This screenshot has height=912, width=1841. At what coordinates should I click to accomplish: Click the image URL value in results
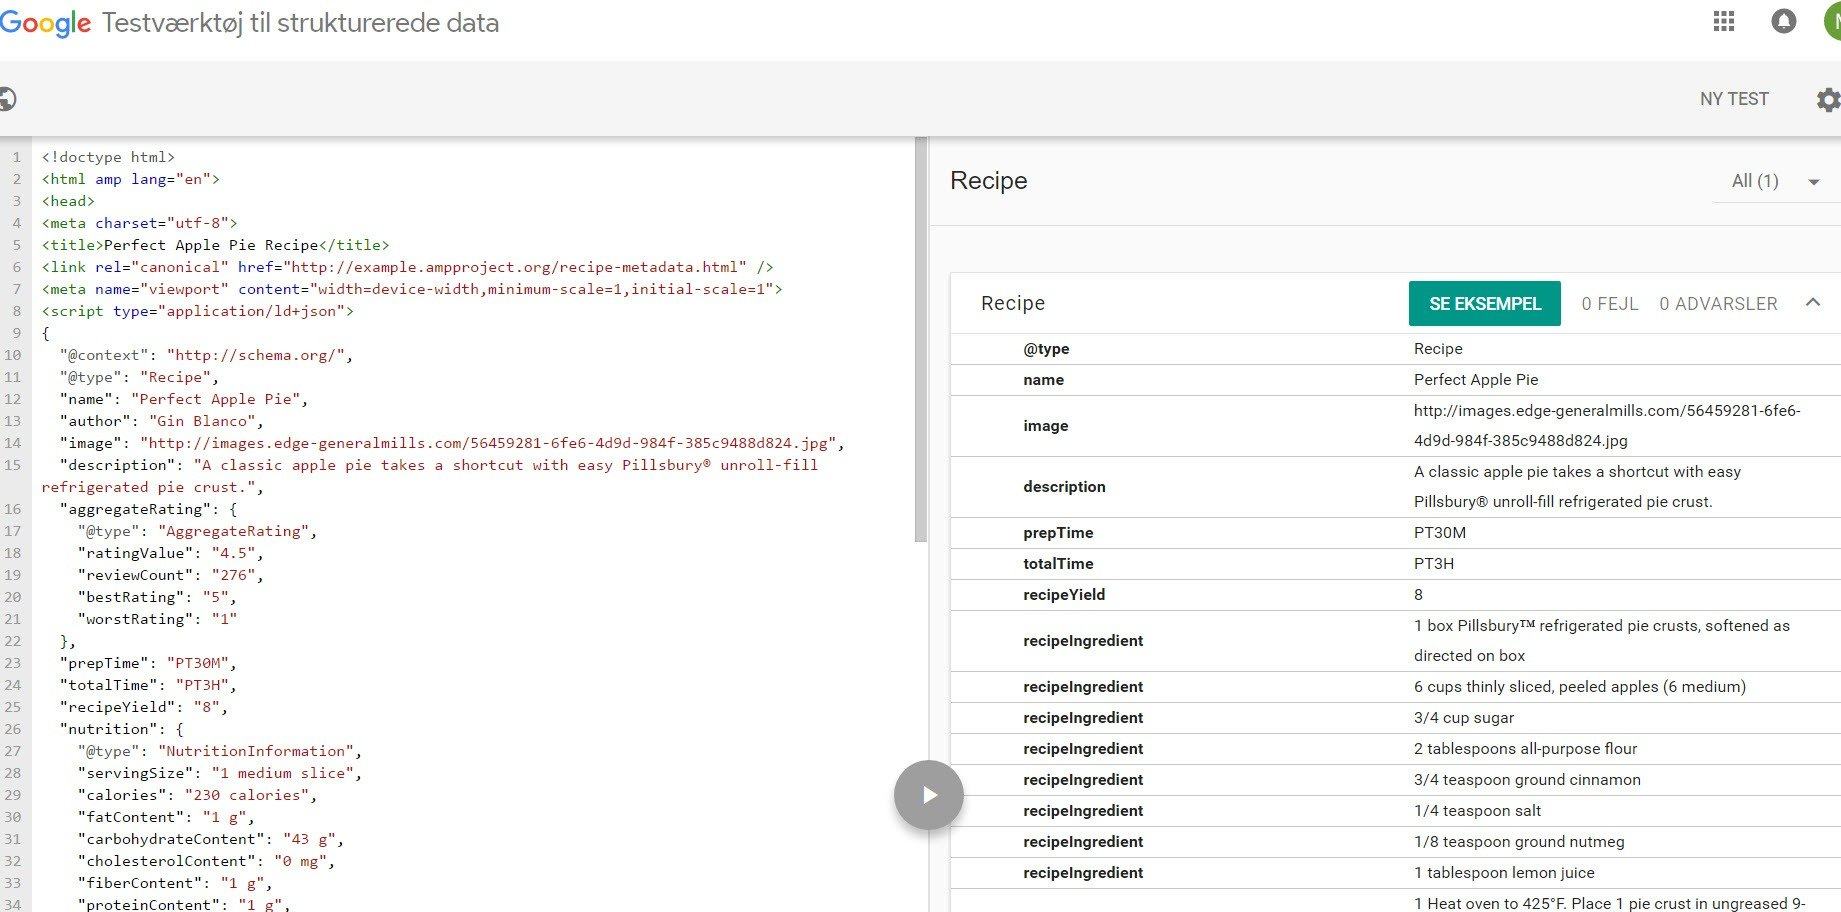coord(1607,426)
